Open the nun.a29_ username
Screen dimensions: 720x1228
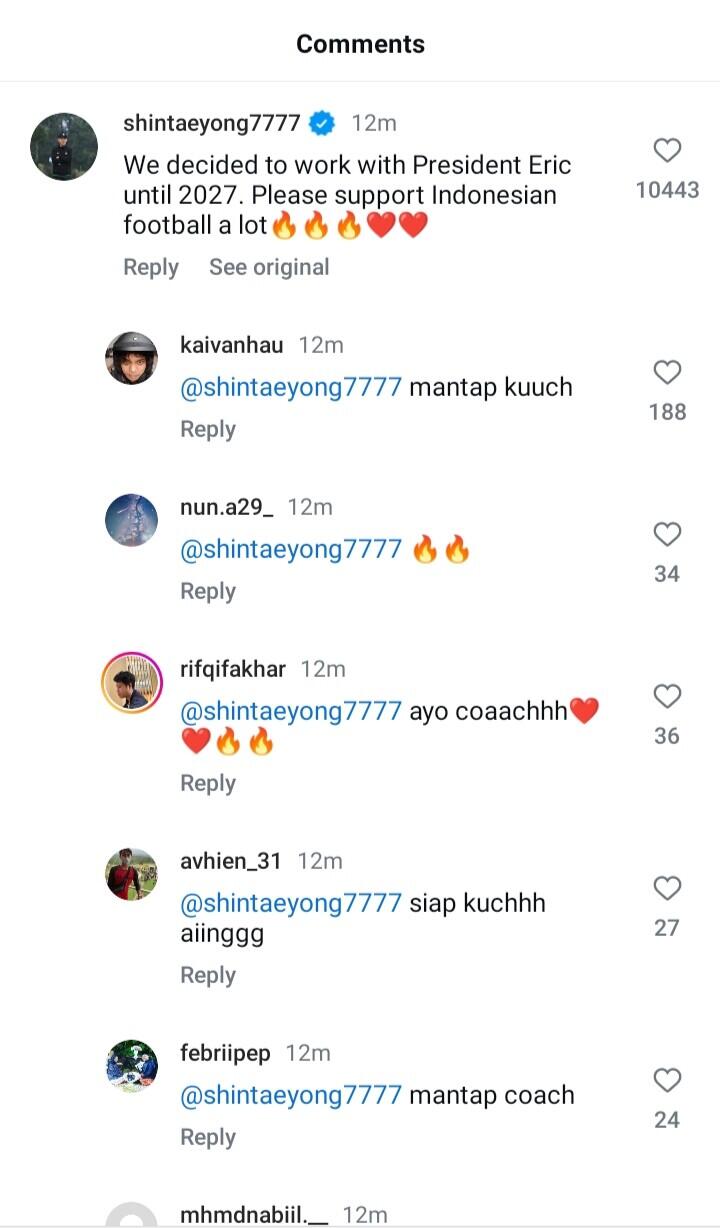point(227,508)
